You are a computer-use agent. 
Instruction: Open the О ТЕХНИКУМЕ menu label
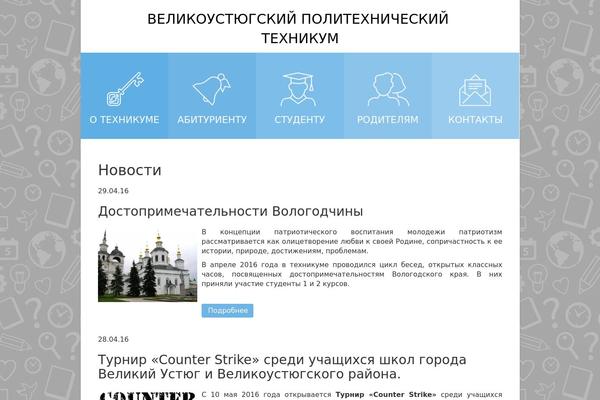tap(124, 120)
